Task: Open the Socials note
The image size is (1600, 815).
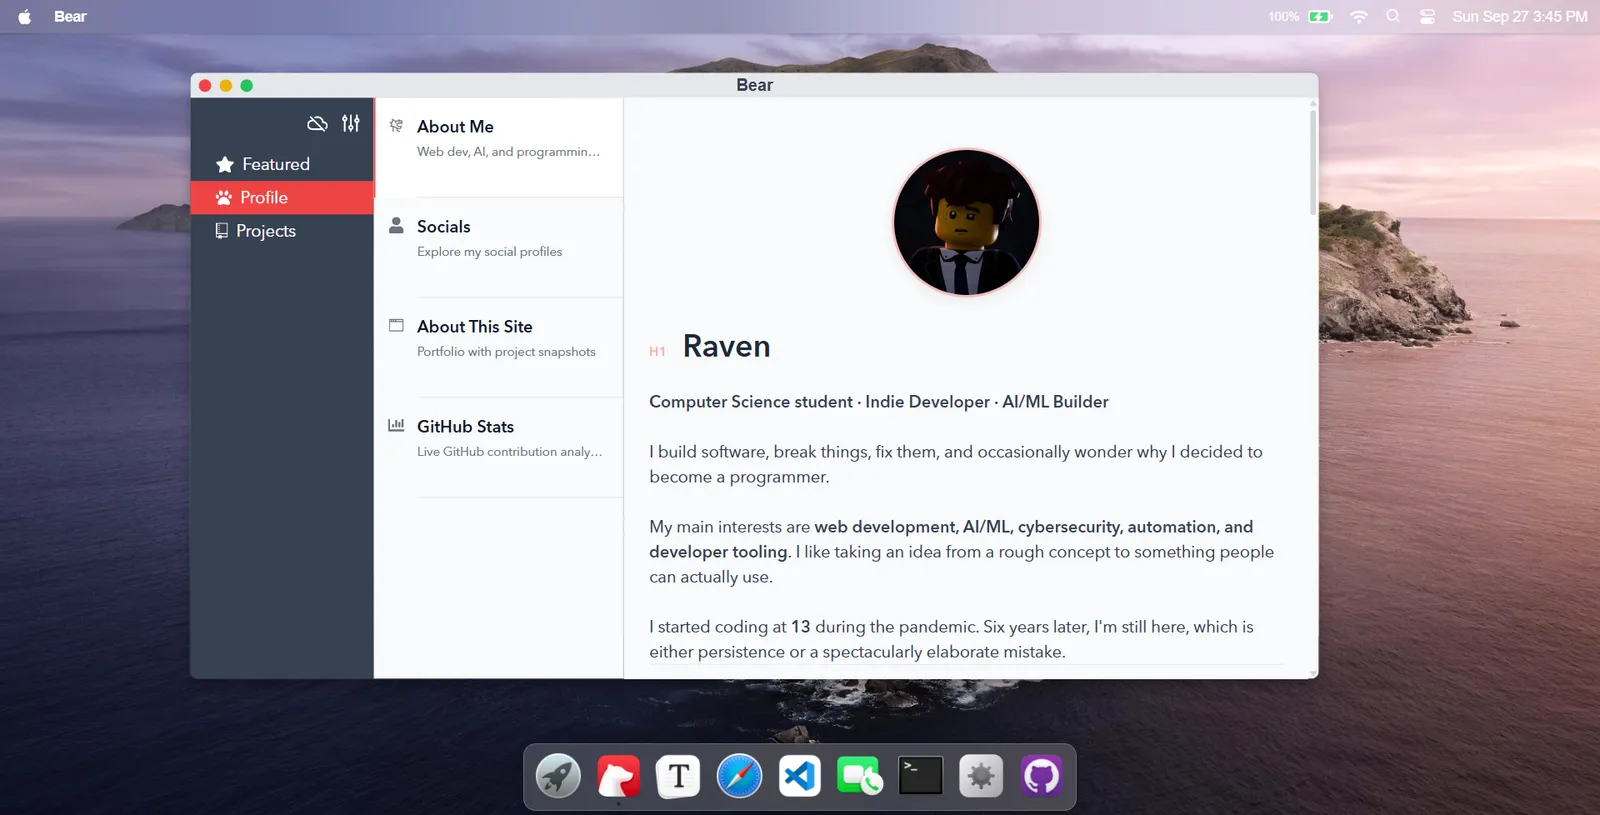Action: 499,247
